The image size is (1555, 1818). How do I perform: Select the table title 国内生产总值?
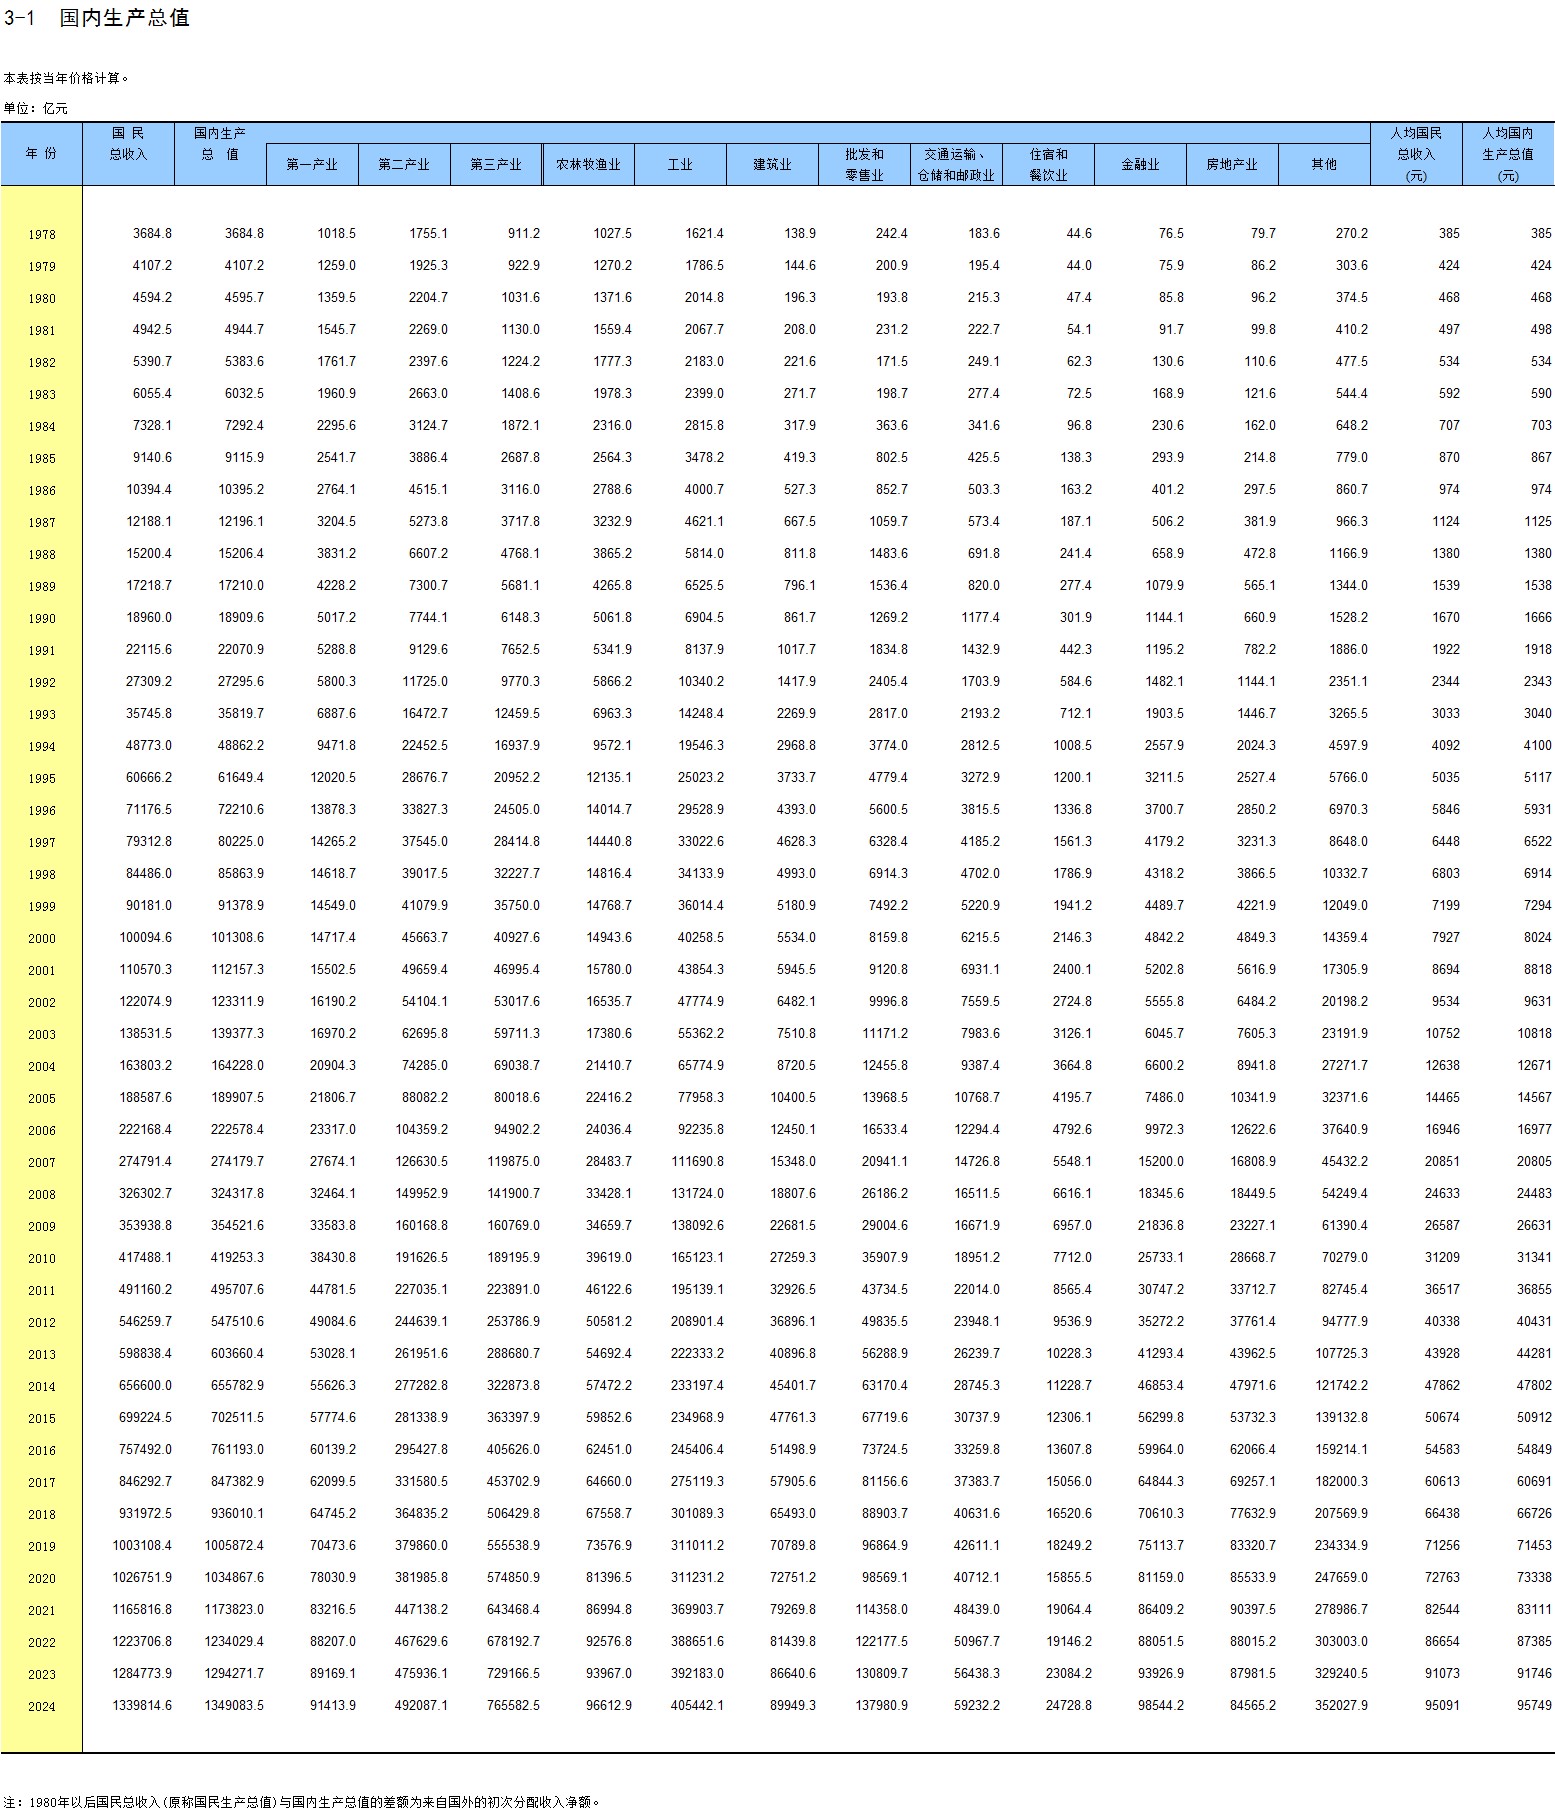tap(125, 18)
